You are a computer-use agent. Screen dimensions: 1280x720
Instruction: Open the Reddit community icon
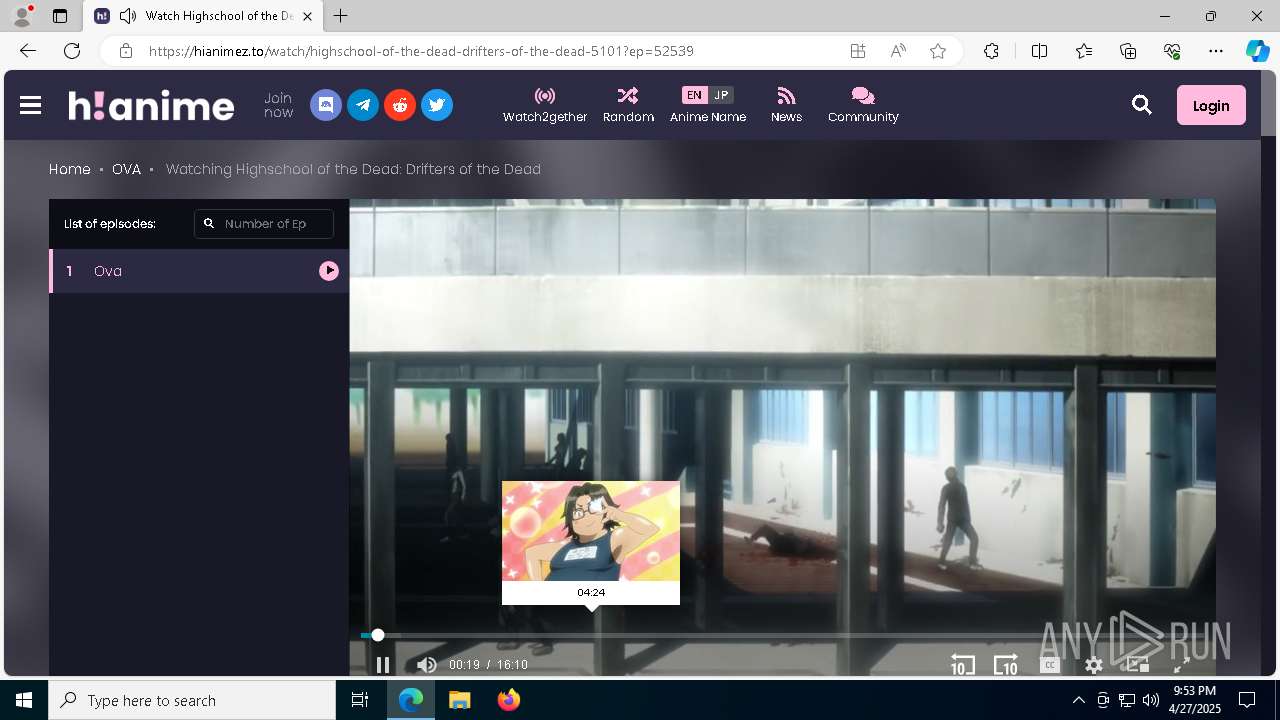point(400,105)
